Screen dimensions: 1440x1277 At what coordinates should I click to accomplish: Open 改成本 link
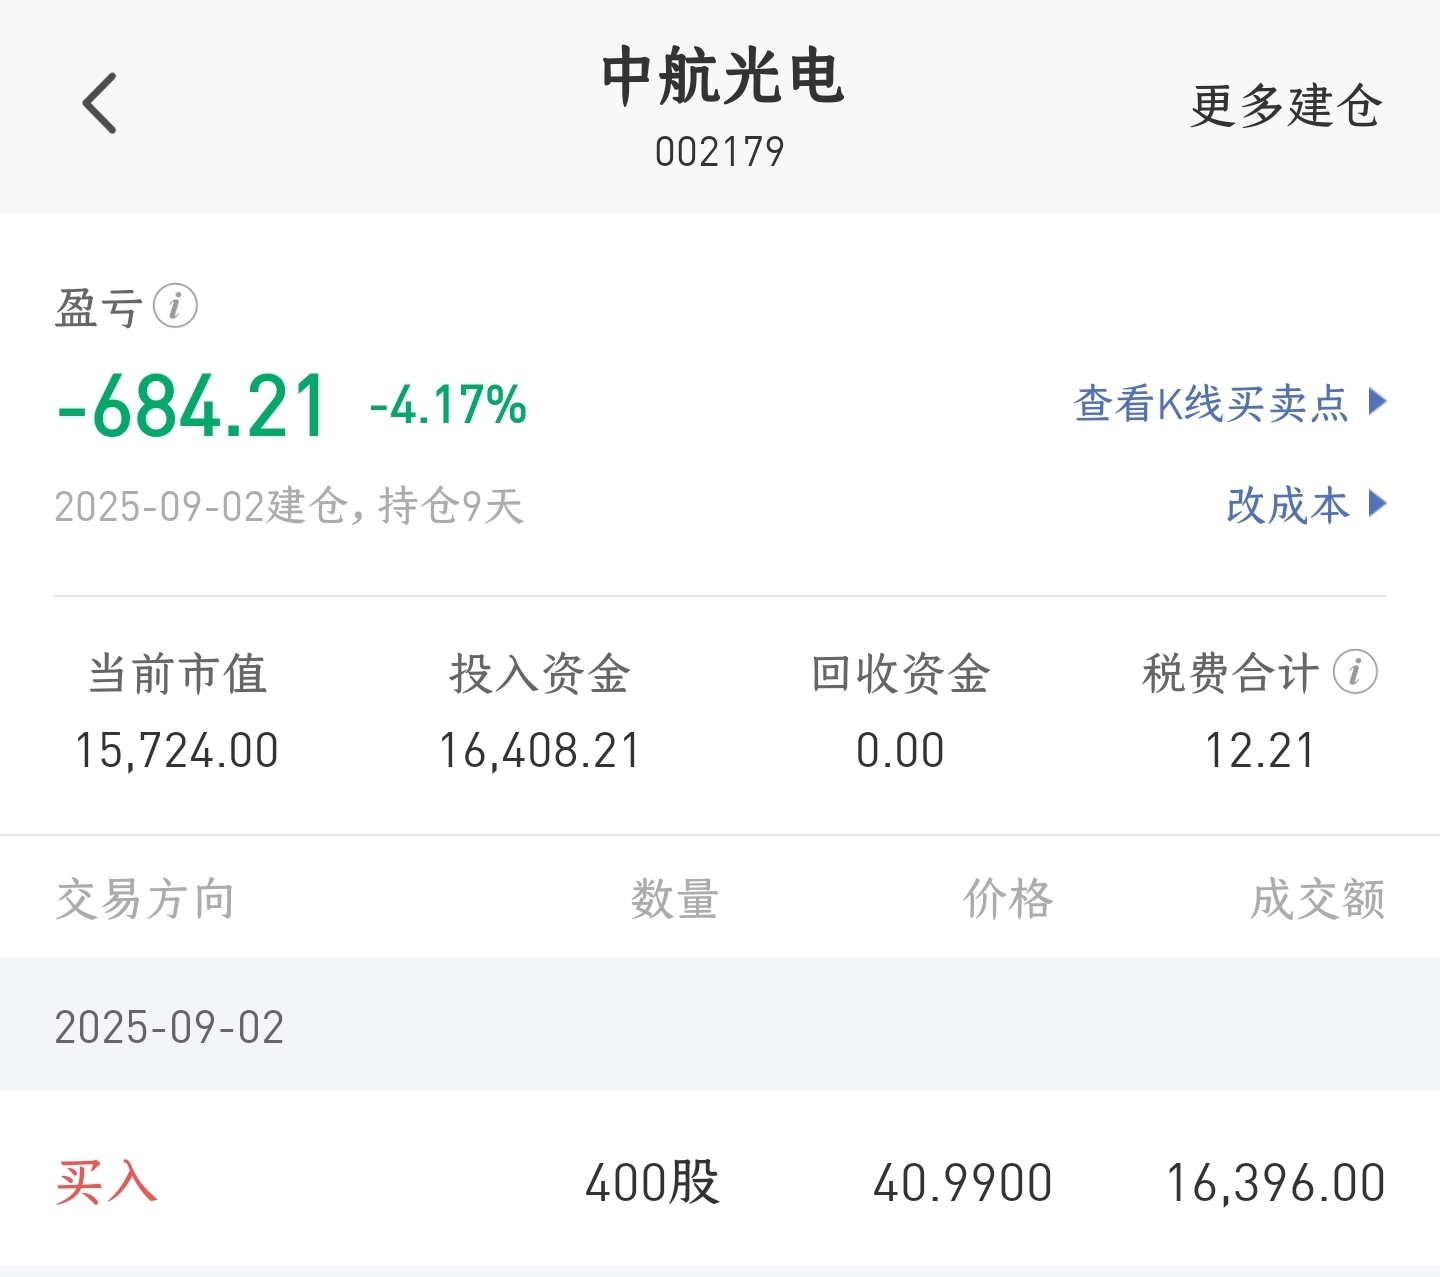1288,505
